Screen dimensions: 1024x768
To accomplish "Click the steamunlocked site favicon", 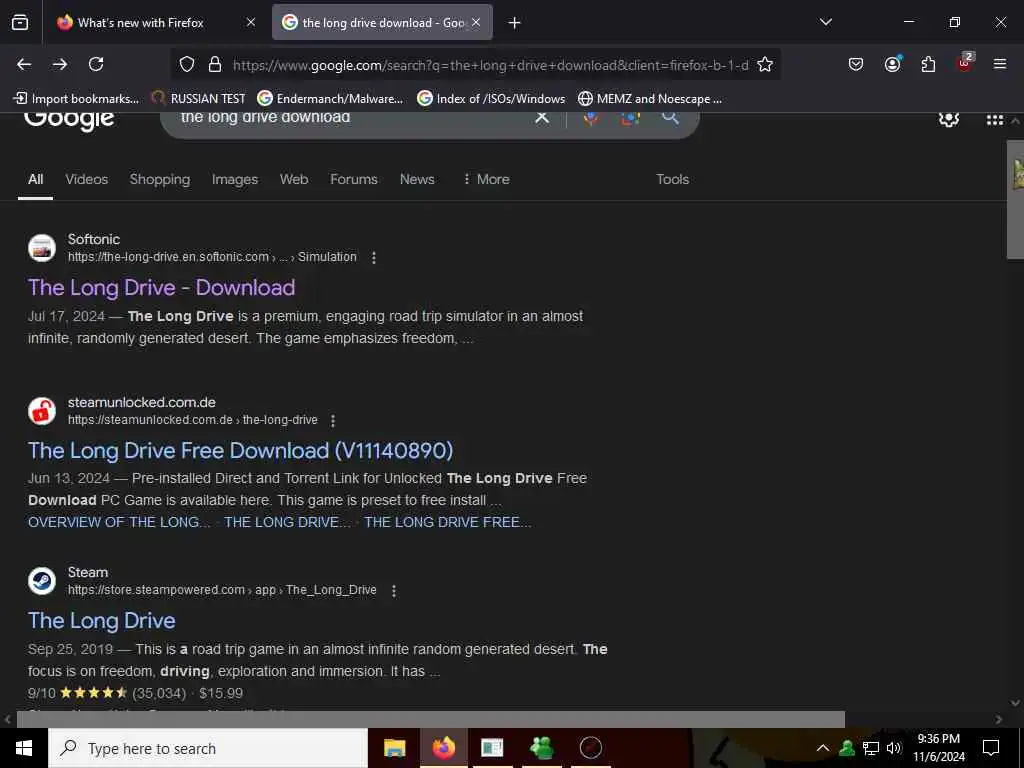I will click(42, 411).
